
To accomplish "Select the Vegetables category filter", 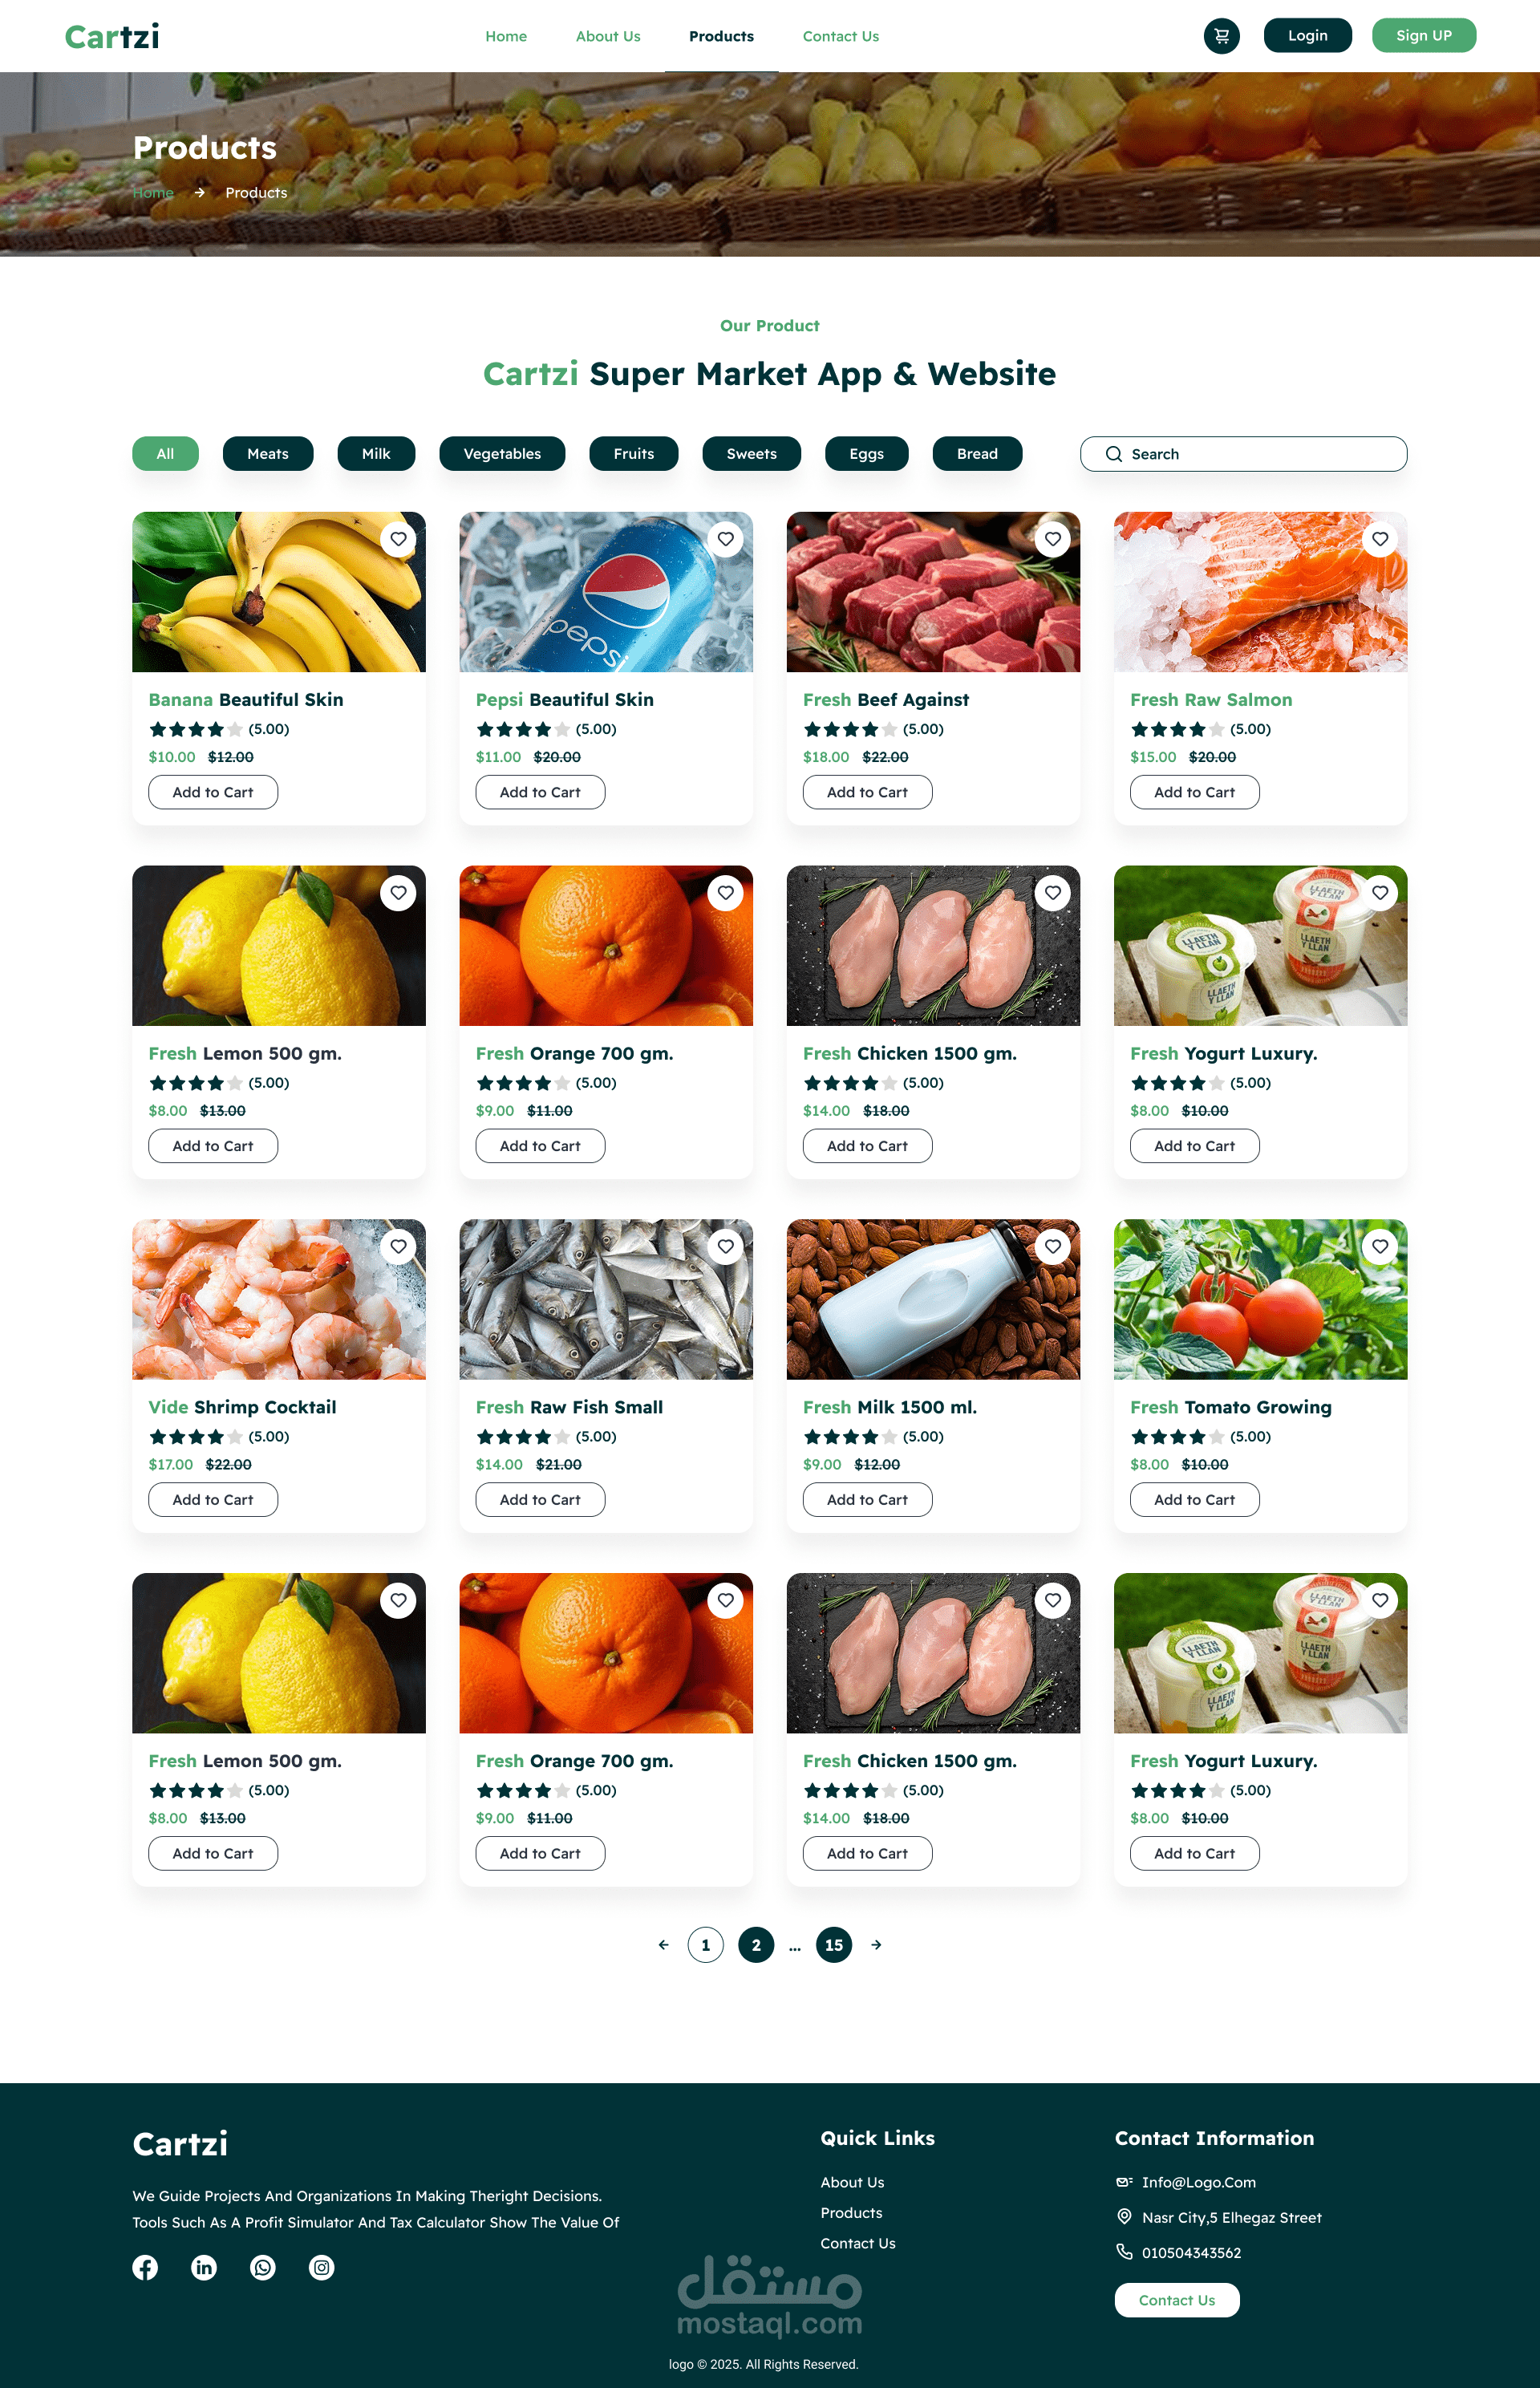I will pyautogui.click(x=502, y=453).
